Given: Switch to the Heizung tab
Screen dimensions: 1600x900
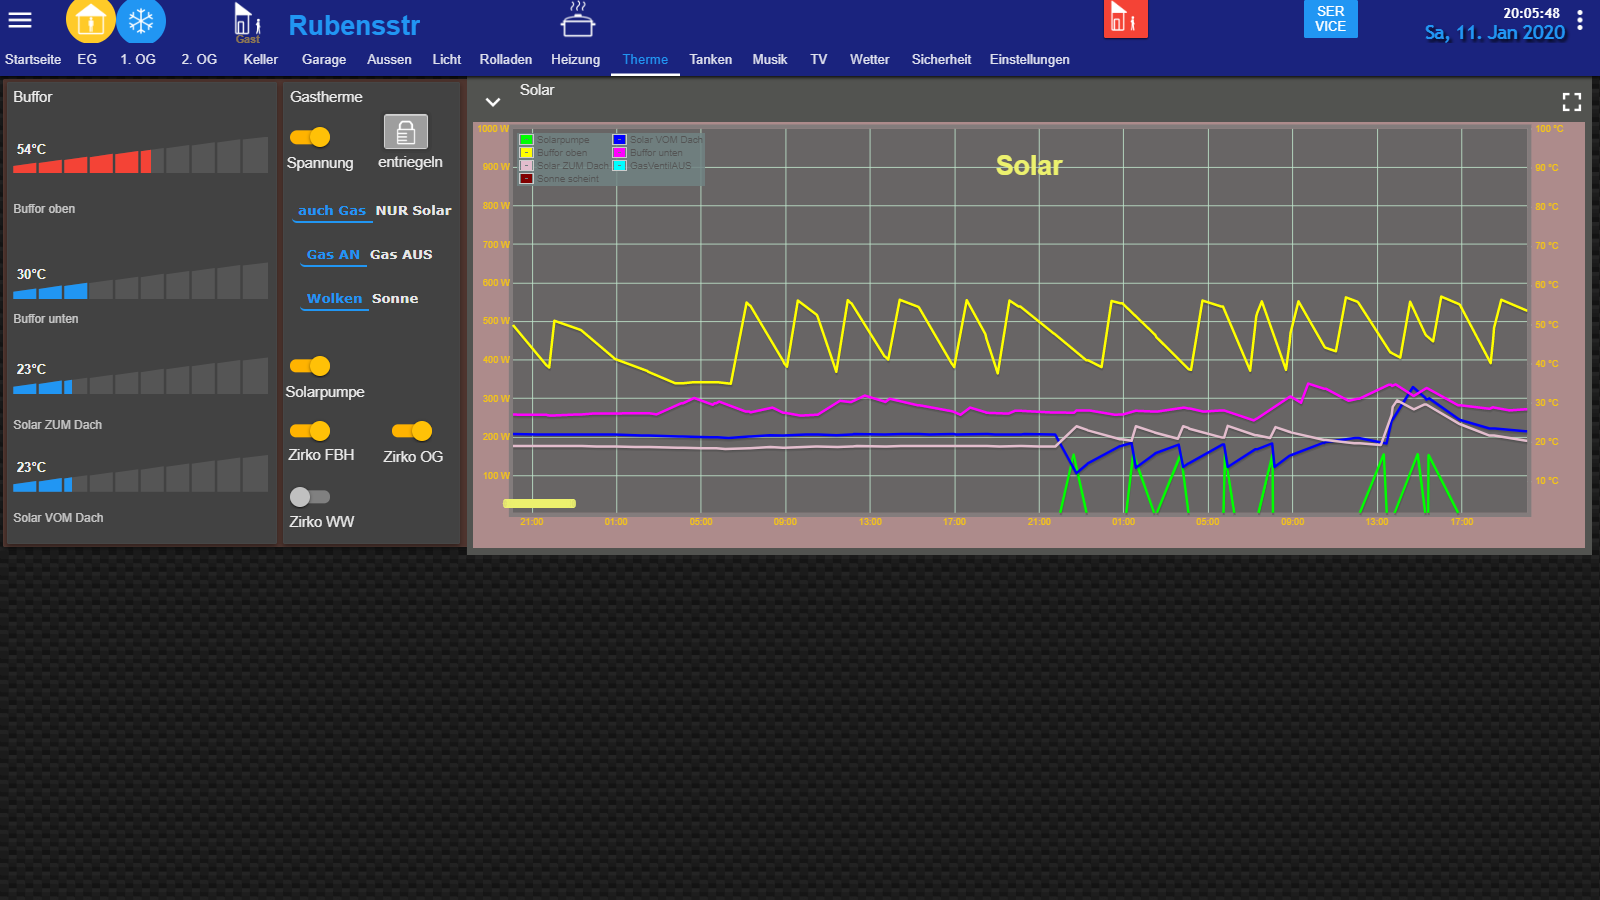Looking at the screenshot, I should tap(576, 60).
